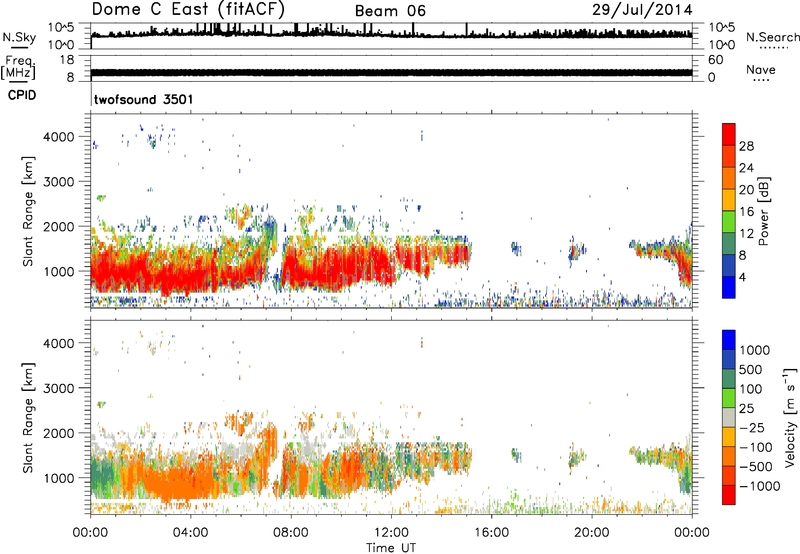
Task: Click the 'Power [dB]' colorbar title
Action: coord(763,211)
